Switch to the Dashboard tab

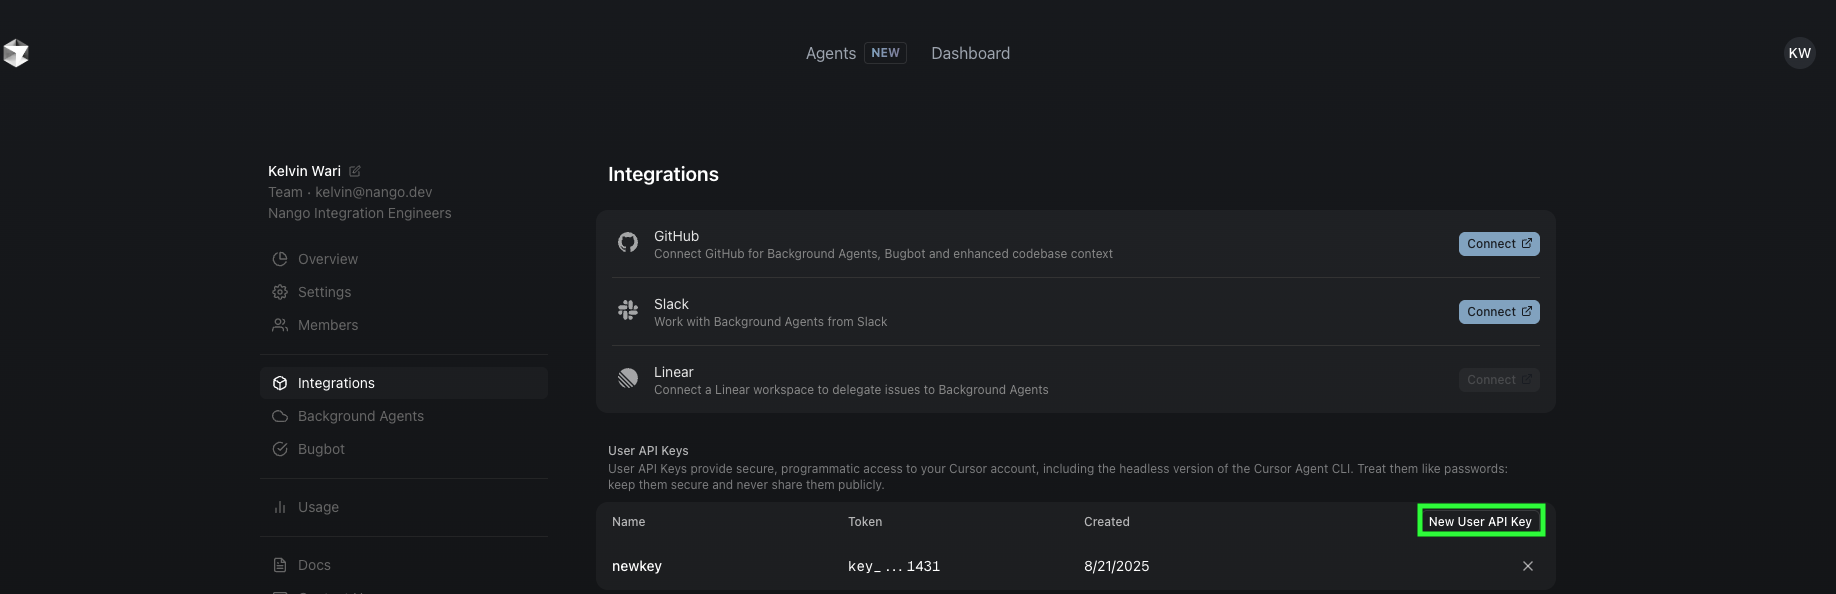(x=970, y=53)
